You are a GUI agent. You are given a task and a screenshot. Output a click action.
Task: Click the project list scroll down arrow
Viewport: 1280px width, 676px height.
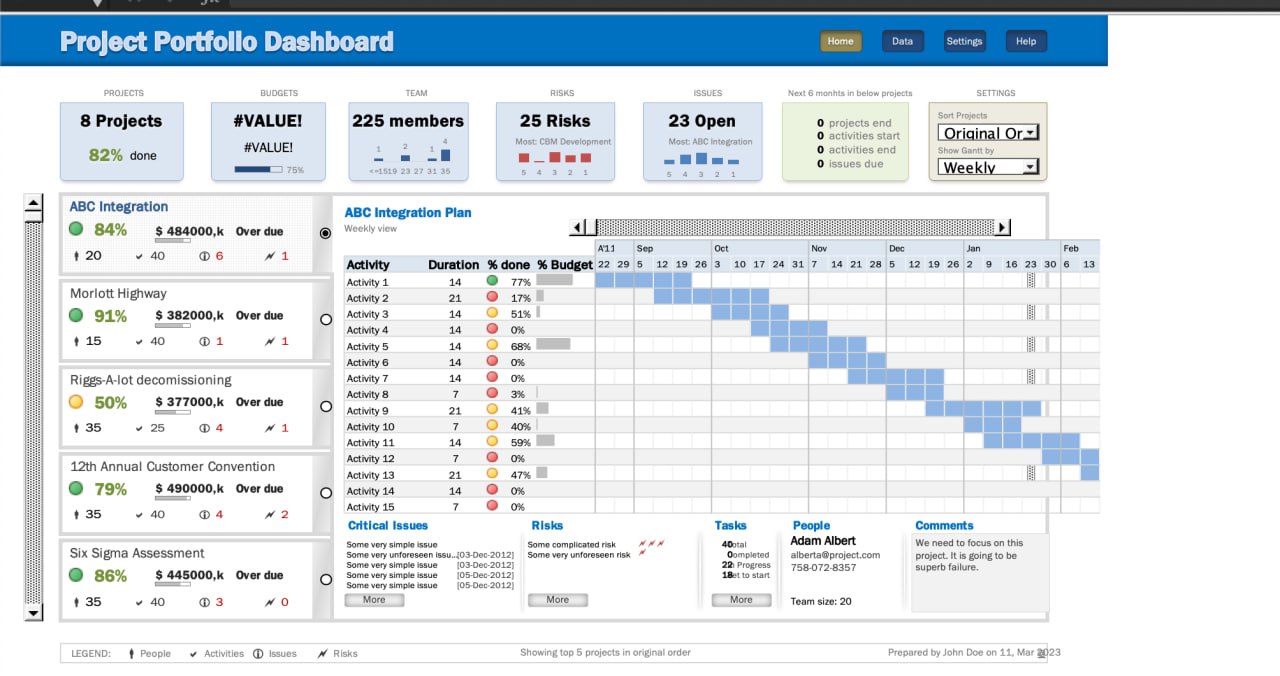pyautogui.click(x=34, y=612)
